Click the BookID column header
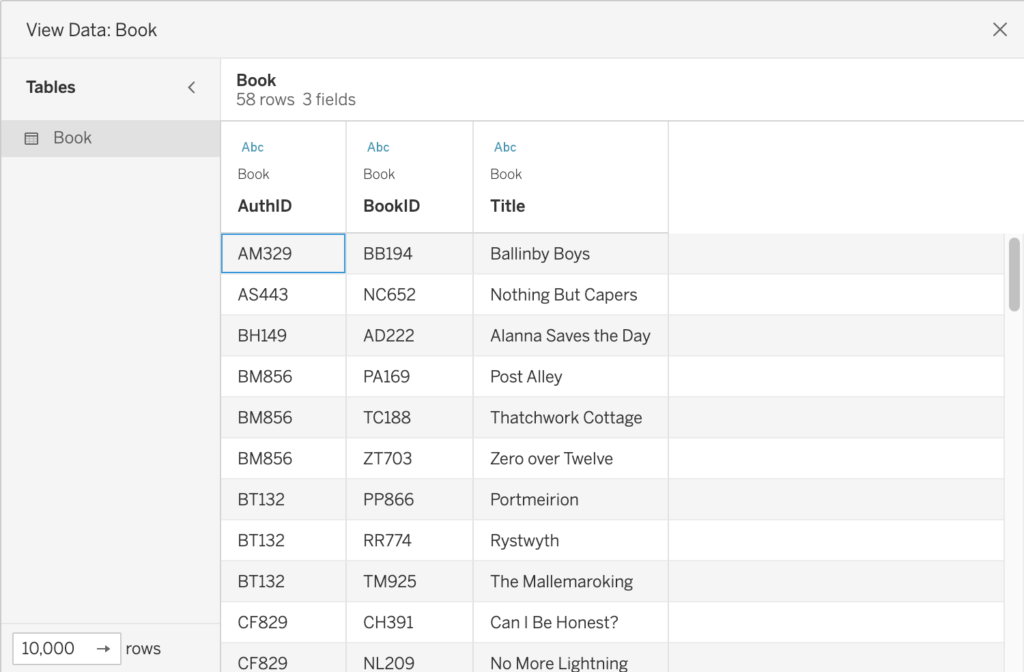1024x672 pixels. [391, 206]
